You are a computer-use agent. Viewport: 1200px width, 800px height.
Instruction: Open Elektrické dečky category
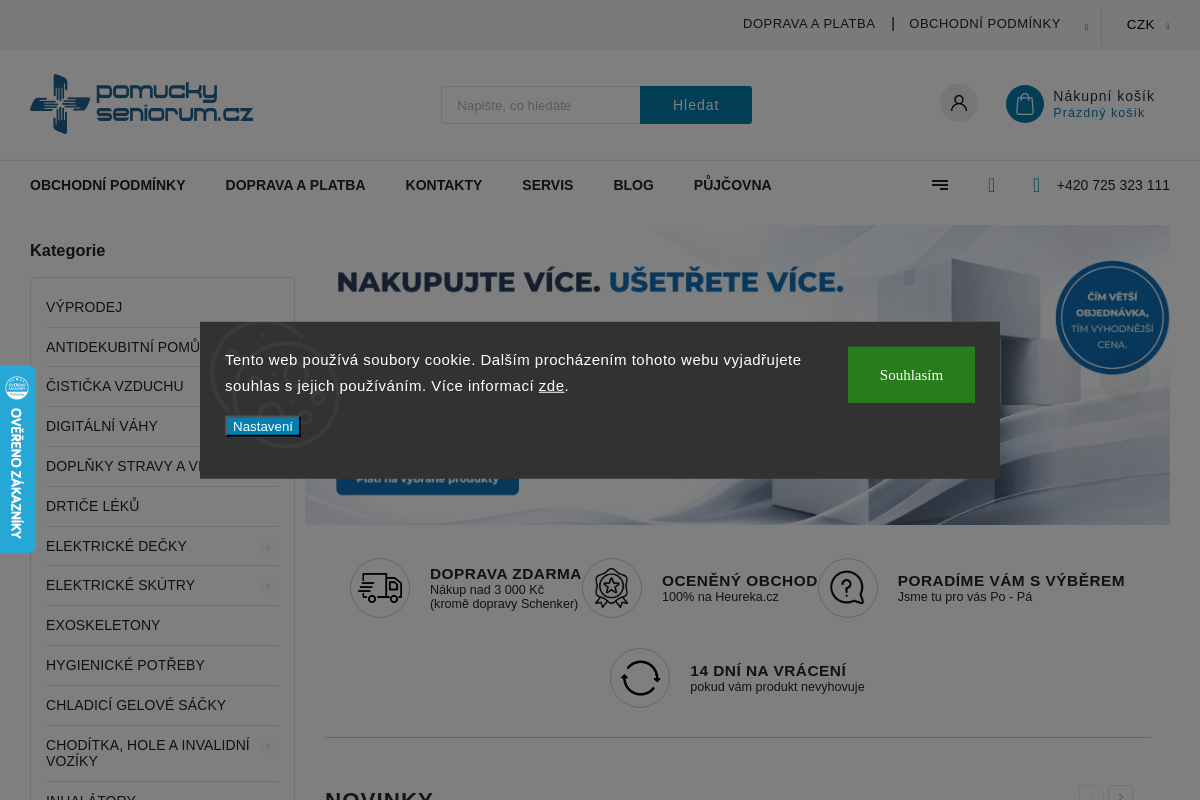(x=116, y=546)
